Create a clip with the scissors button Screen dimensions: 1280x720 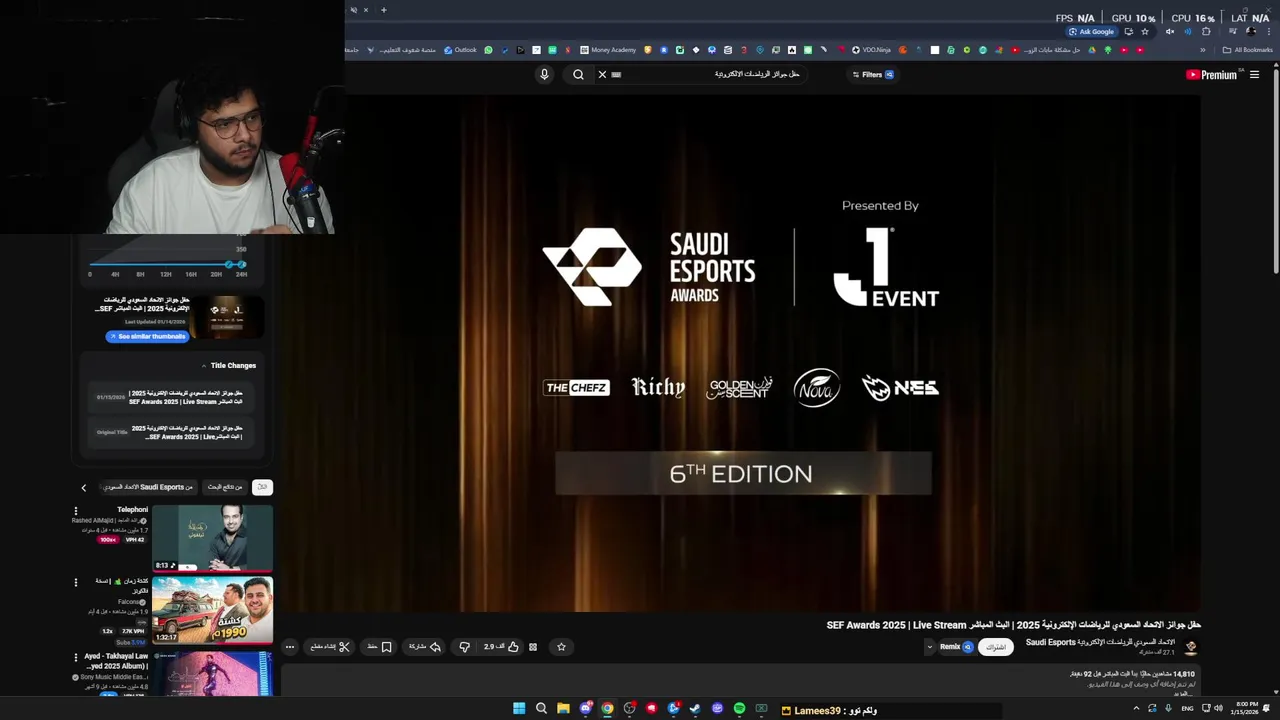pos(330,647)
